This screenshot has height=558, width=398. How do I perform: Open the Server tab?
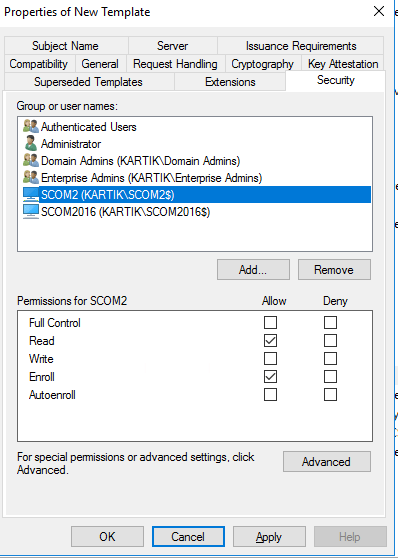coord(173,46)
